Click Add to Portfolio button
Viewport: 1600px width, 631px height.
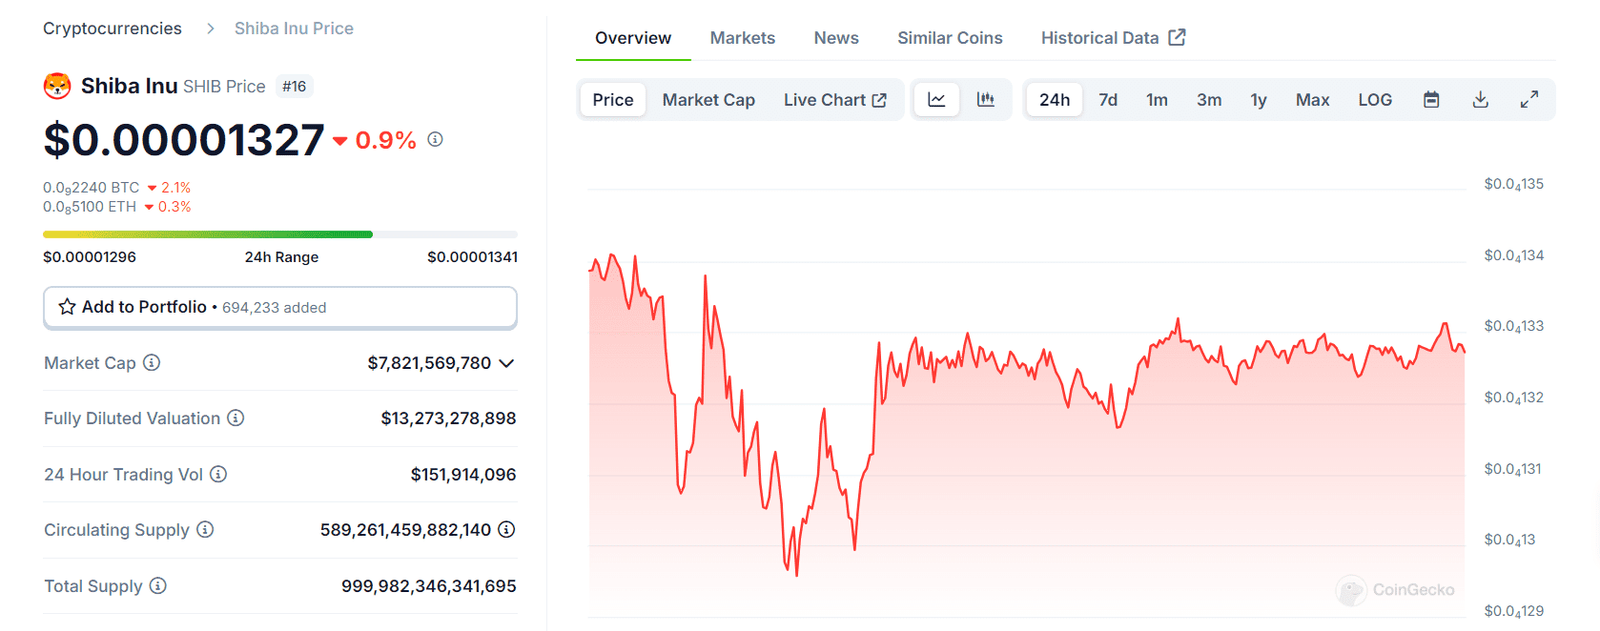pos(280,307)
